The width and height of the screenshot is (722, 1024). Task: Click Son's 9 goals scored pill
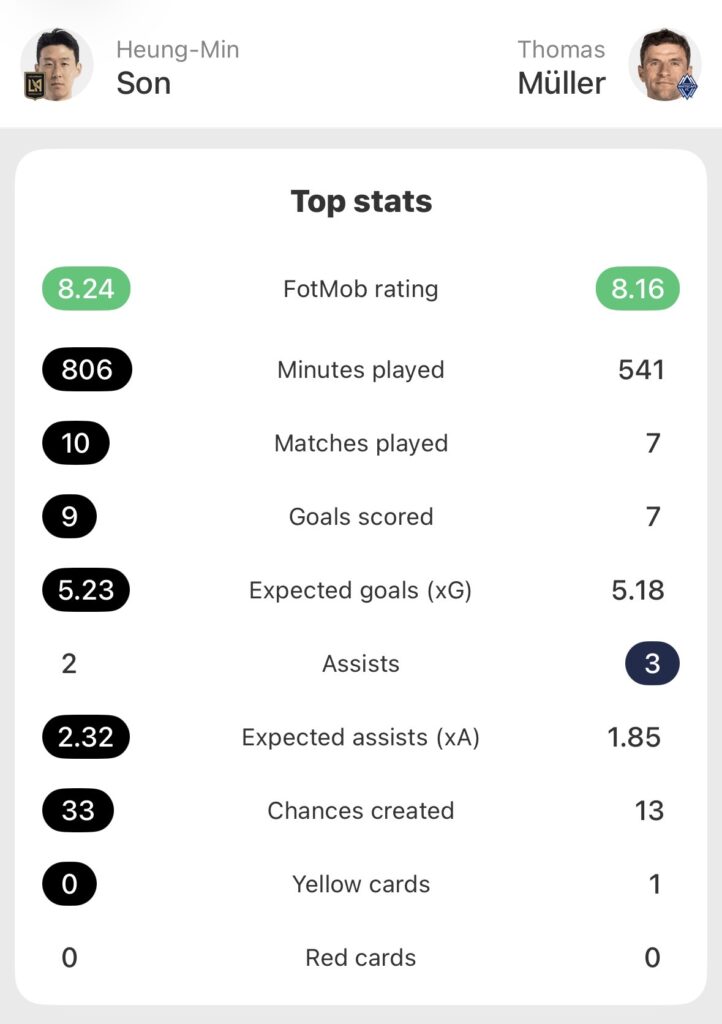69,517
